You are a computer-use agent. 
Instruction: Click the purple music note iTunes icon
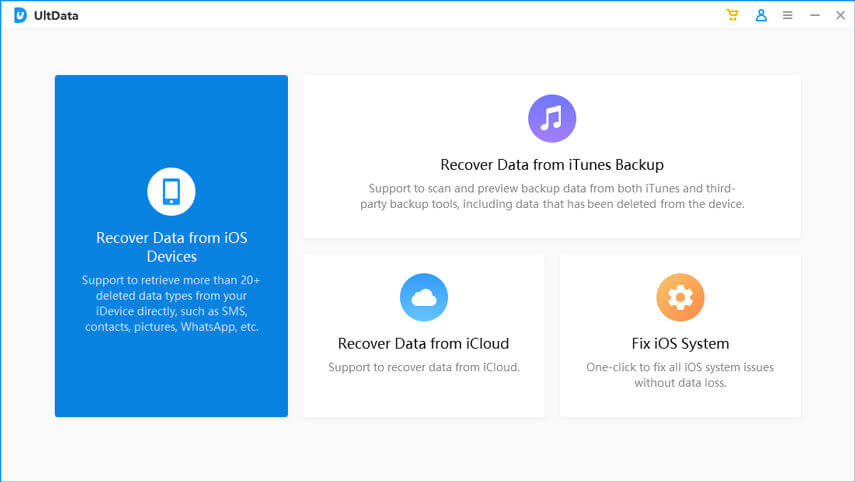[552, 119]
